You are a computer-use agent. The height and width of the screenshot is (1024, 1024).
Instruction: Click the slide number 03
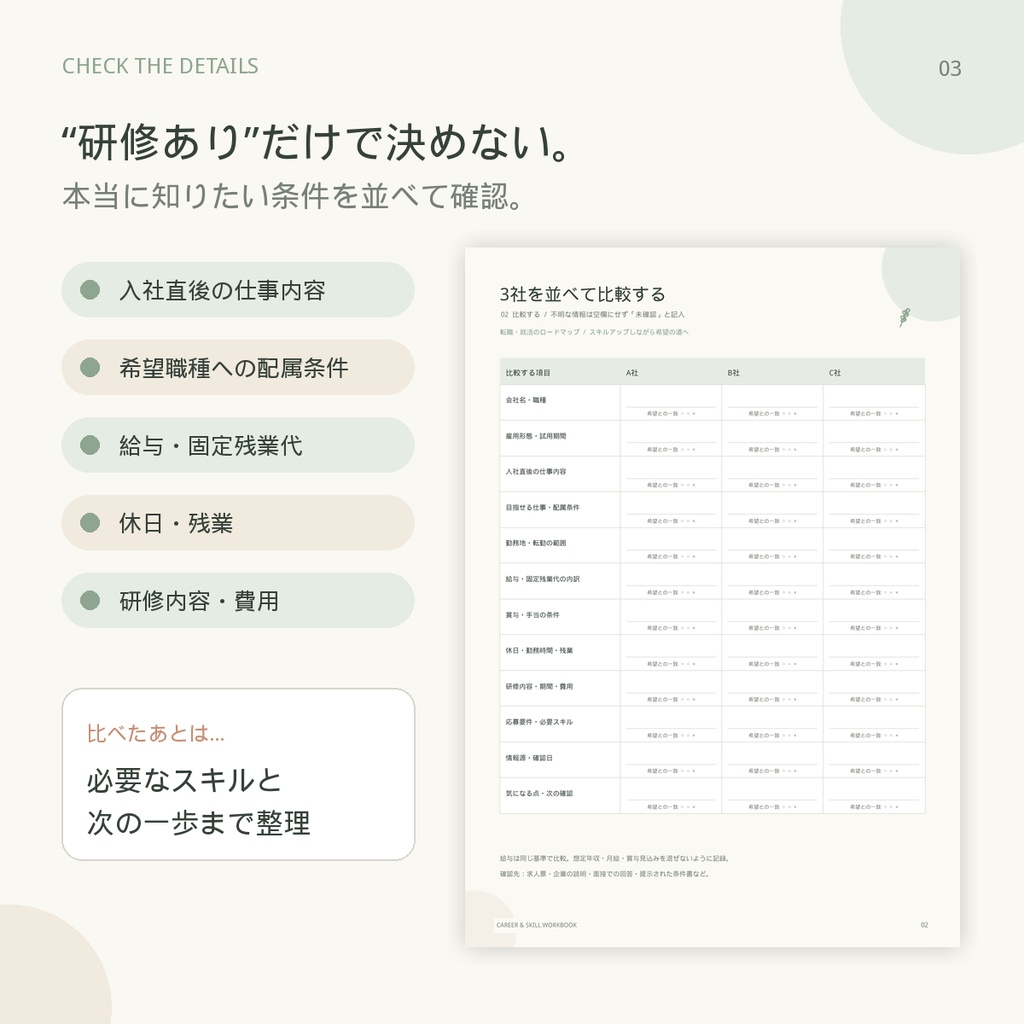coord(950,69)
